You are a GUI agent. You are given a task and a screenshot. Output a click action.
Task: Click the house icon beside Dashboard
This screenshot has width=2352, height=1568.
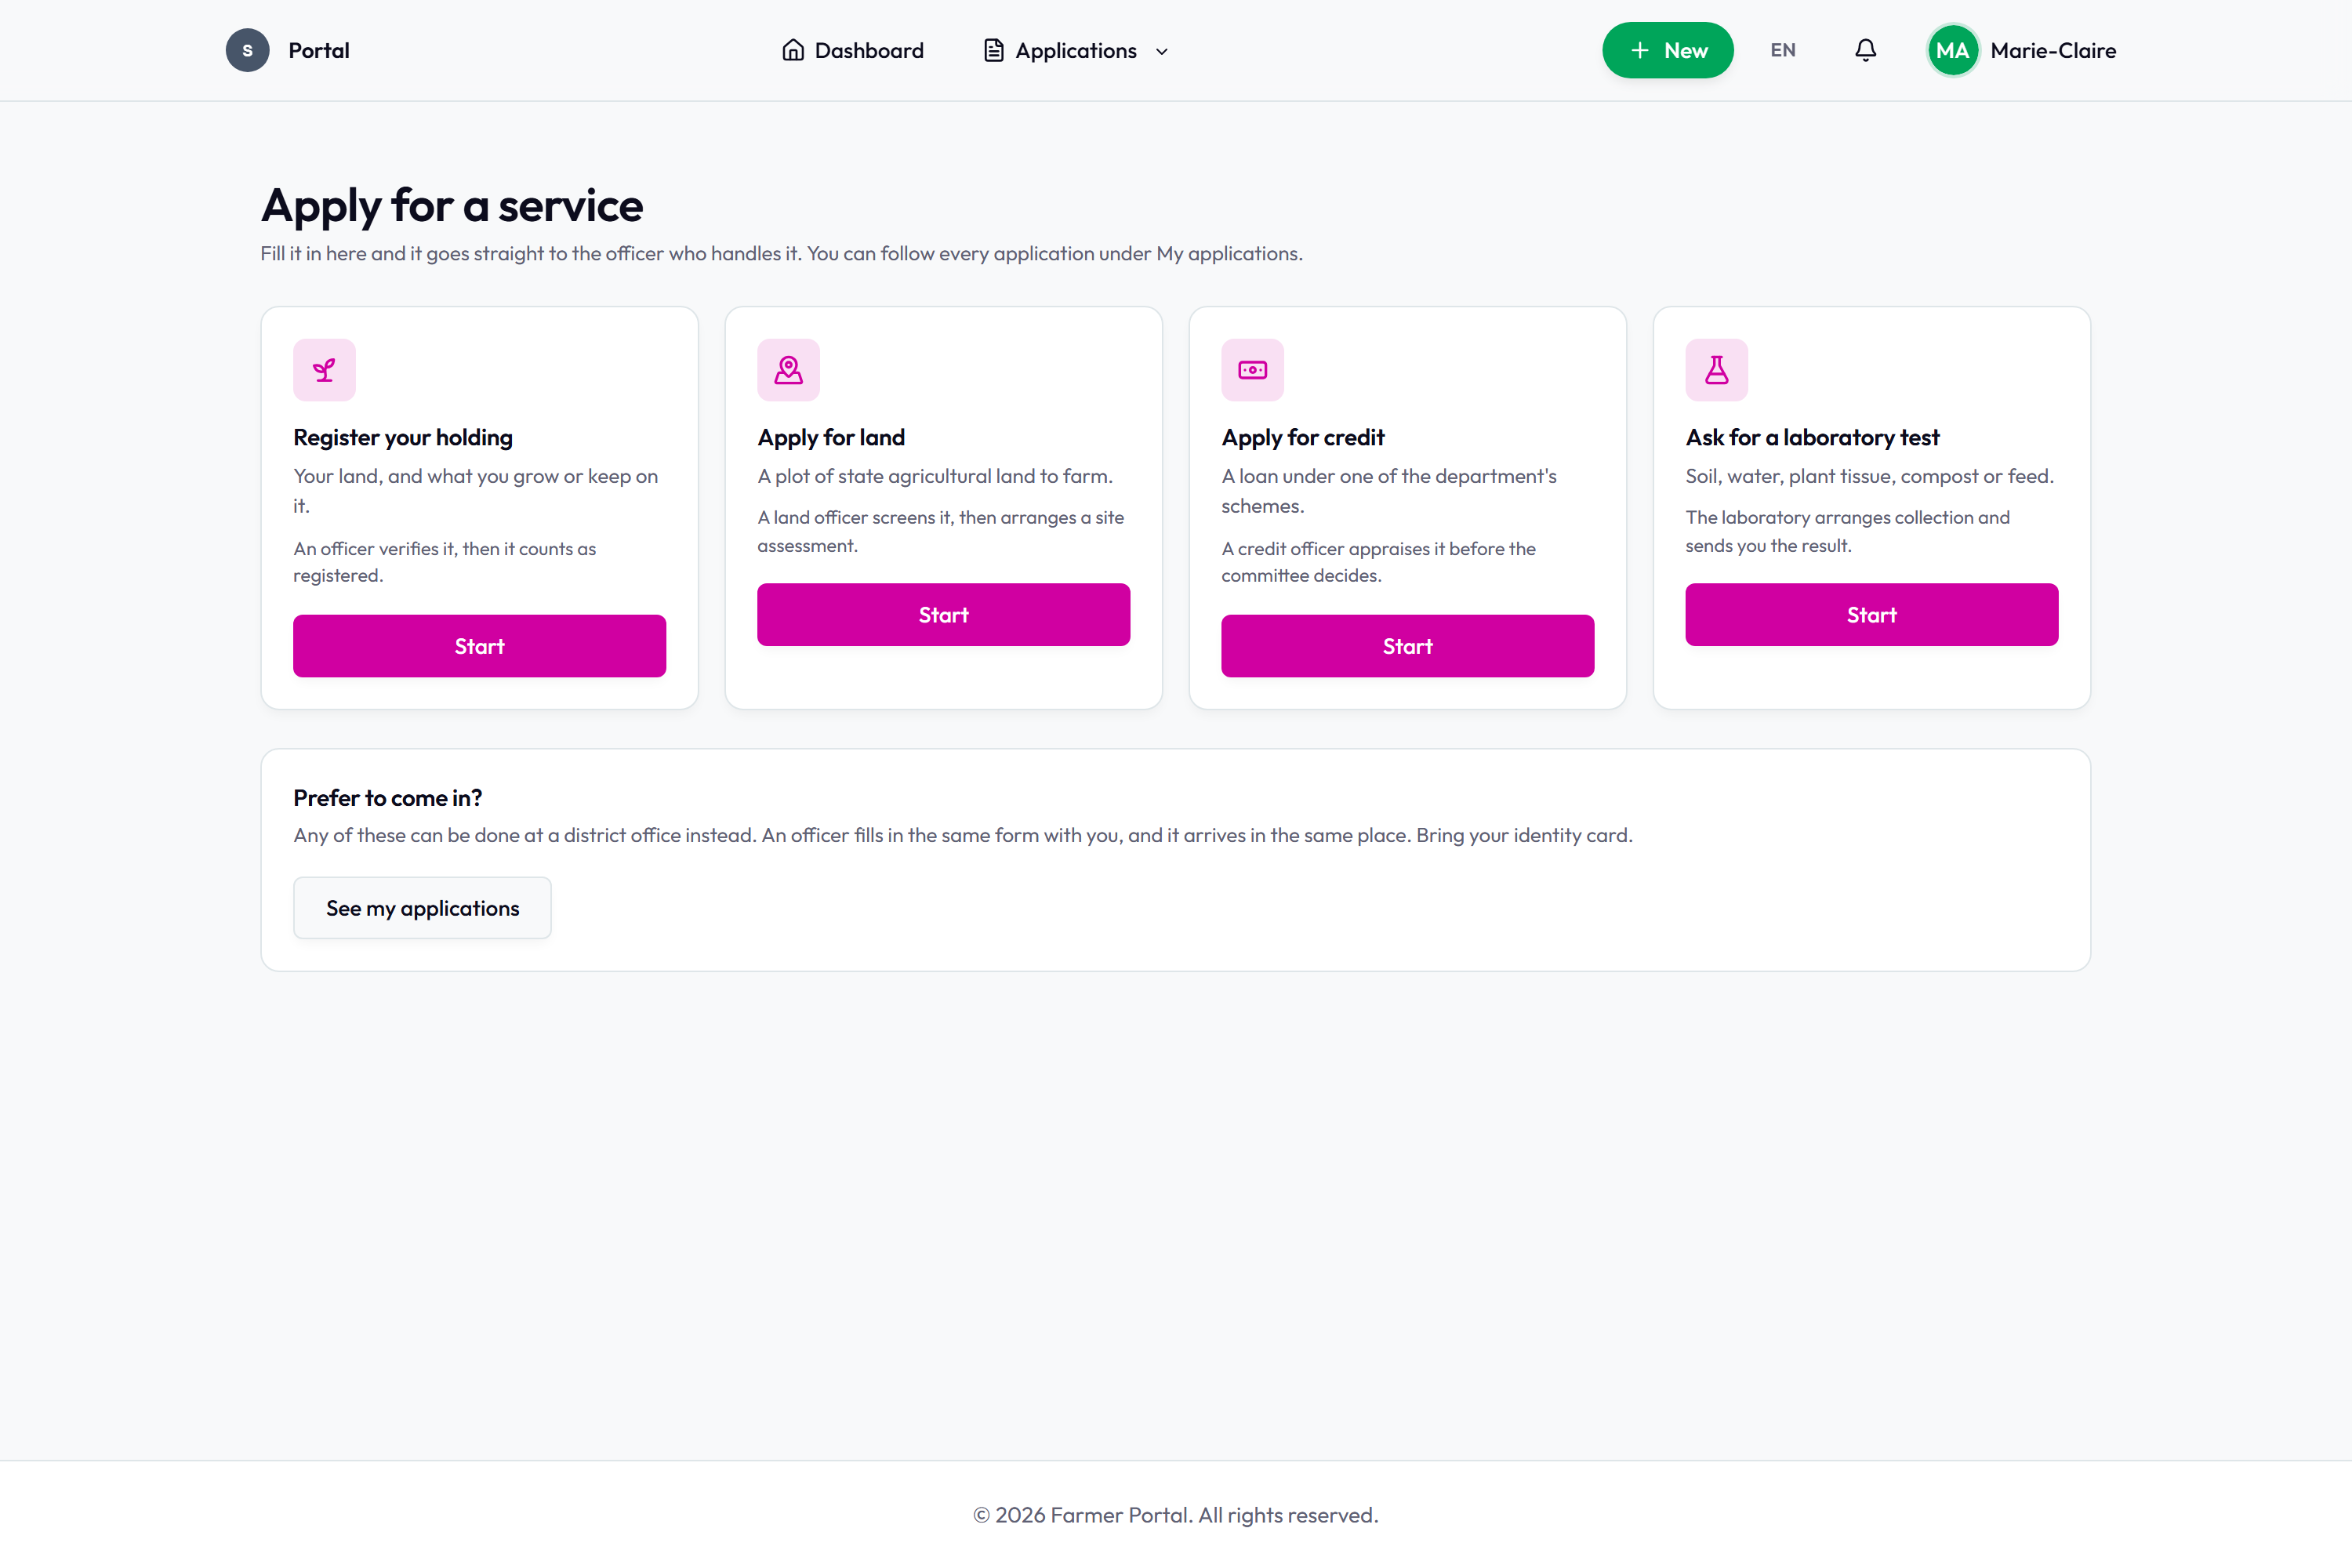(793, 50)
